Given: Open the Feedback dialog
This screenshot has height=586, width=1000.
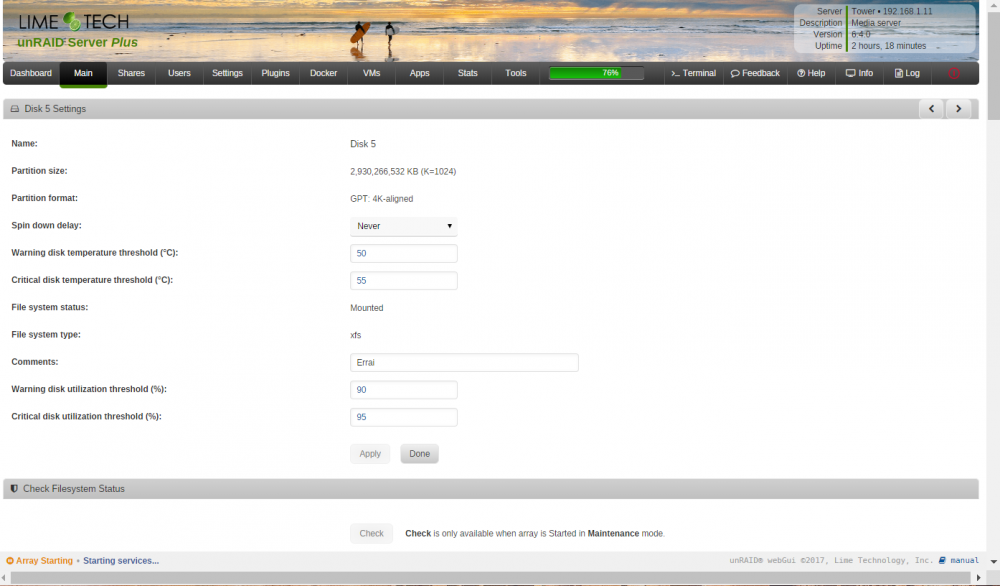Looking at the screenshot, I should point(755,73).
